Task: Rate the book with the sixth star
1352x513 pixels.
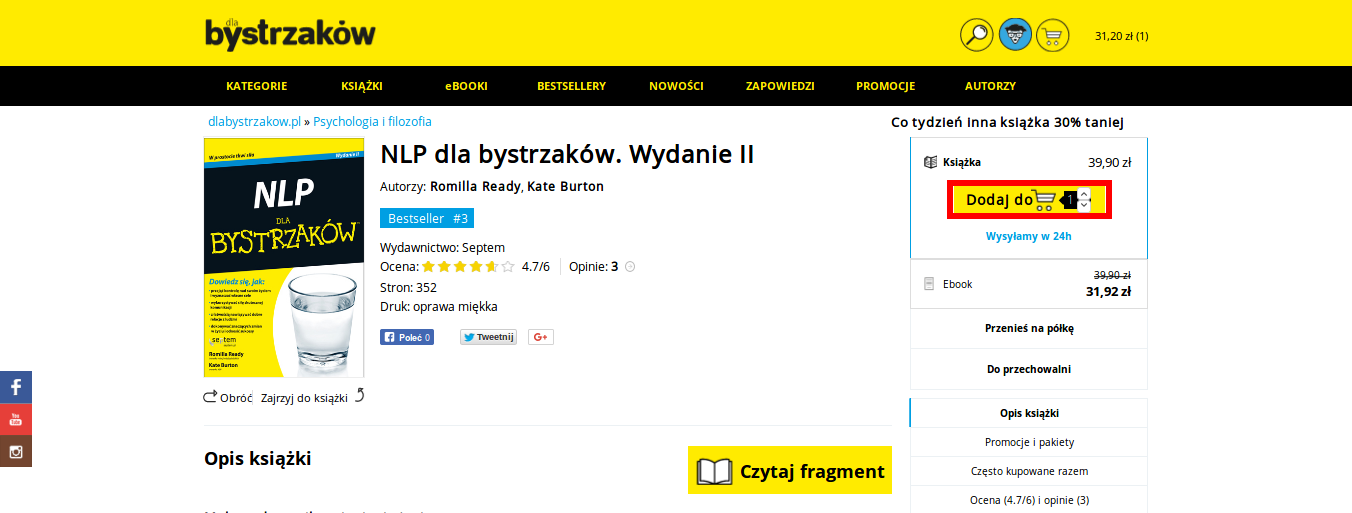Action: [508, 267]
